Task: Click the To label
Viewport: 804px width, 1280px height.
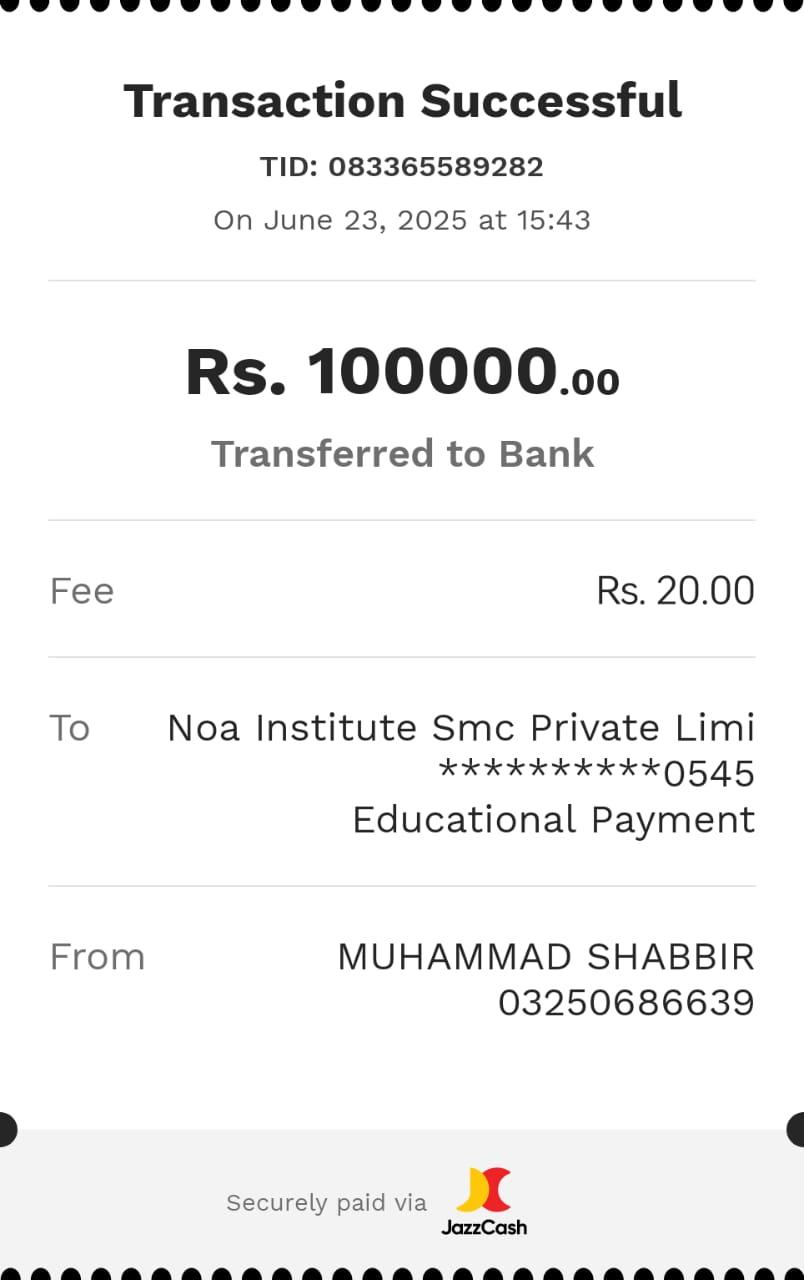Action: tap(70, 728)
